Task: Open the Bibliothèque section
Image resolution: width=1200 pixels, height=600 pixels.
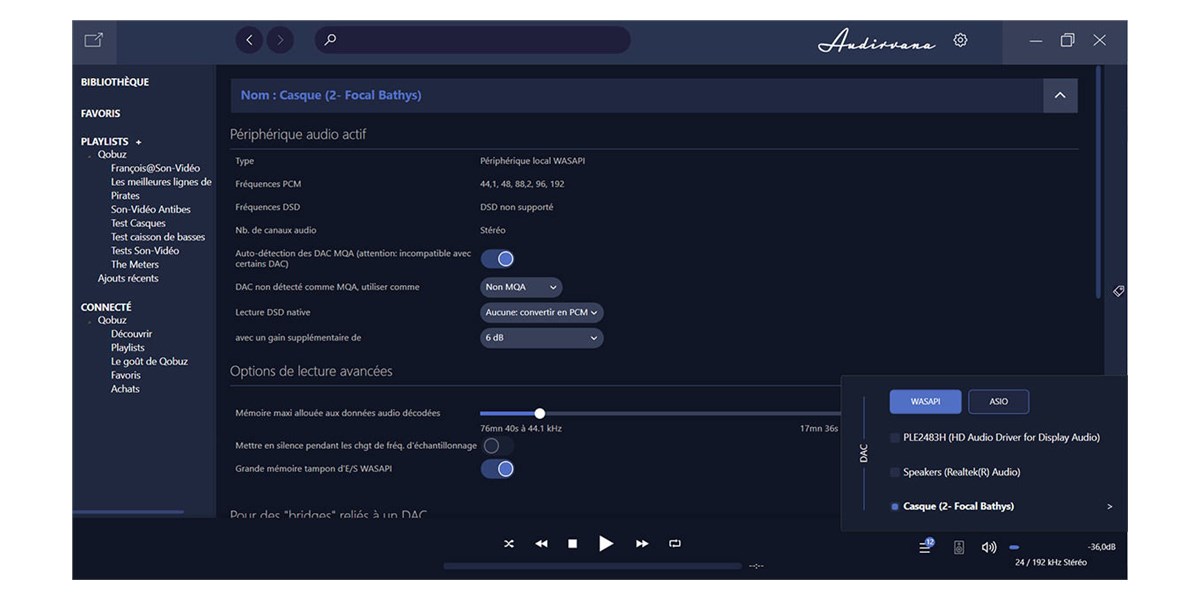Action: [115, 82]
